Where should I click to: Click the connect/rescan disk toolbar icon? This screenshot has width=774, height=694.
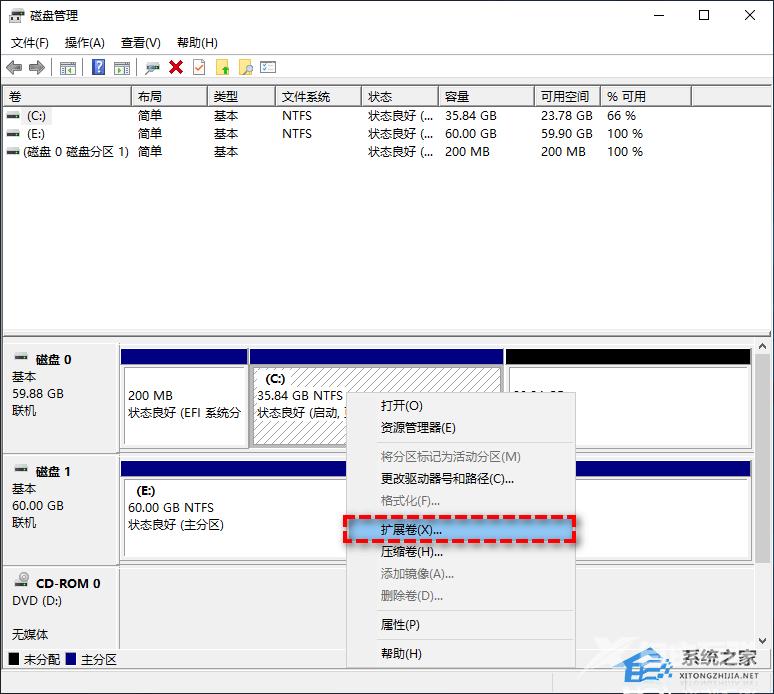pyautogui.click(x=152, y=68)
